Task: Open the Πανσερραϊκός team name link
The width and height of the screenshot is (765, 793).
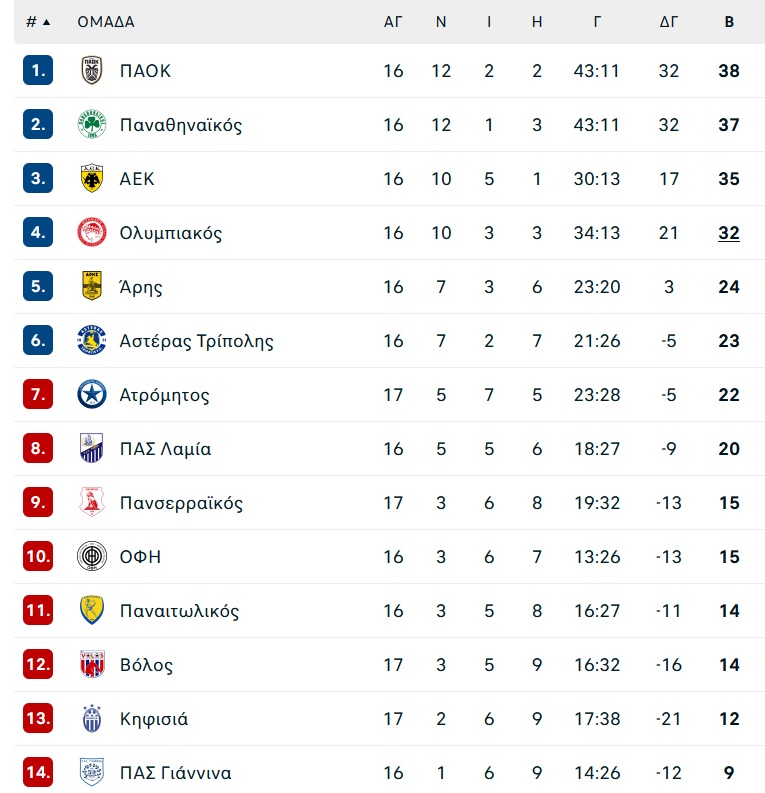Action: [x=181, y=503]
